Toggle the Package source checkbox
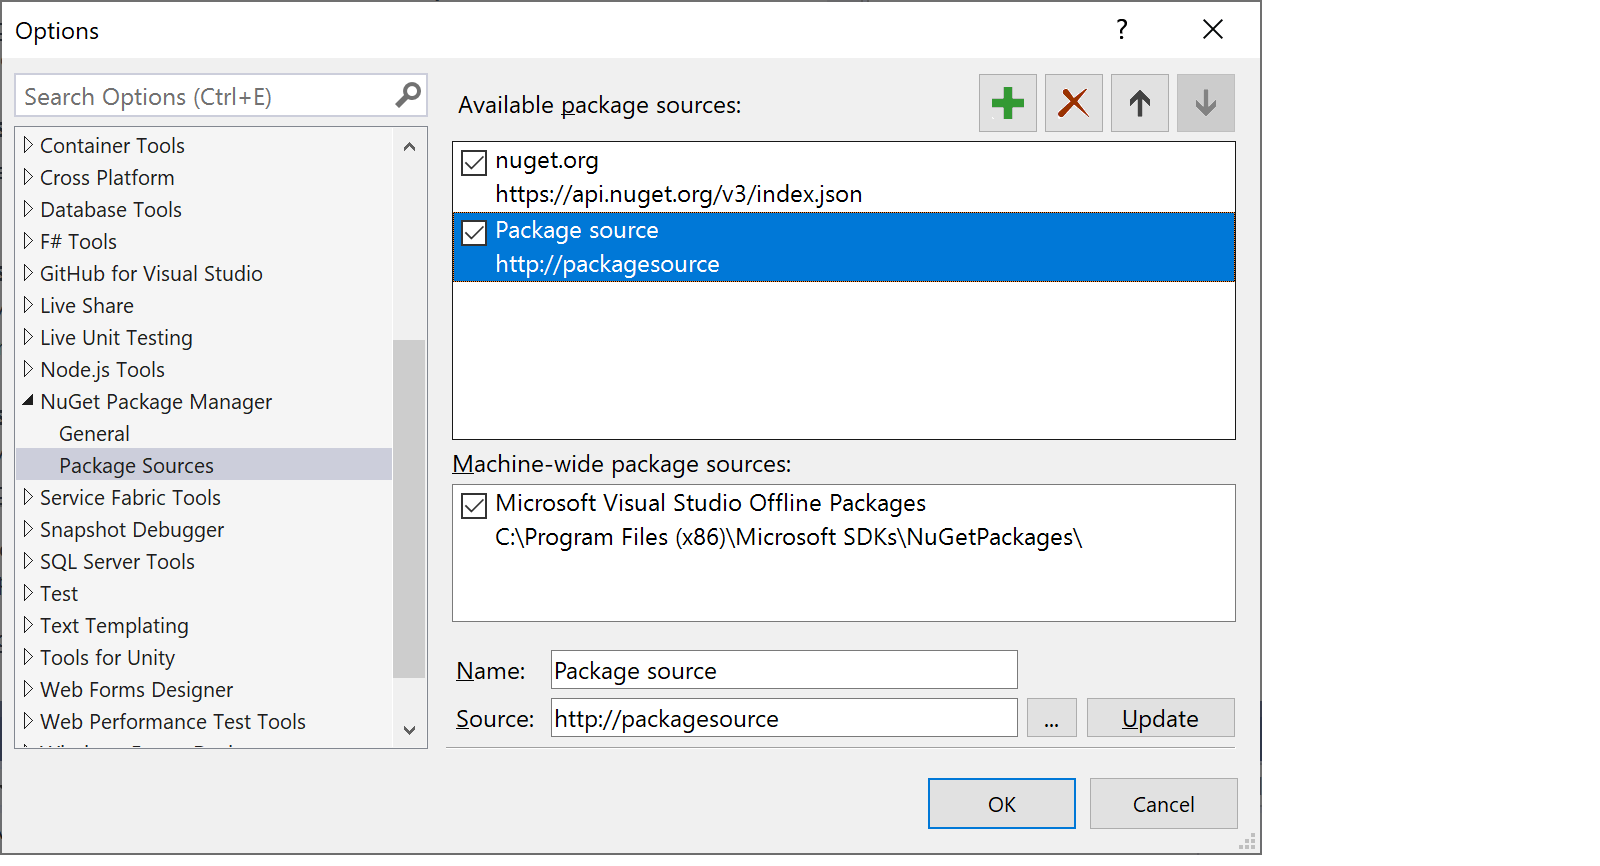Viewport: 1600px width, 866px height. [x=474, y=232]
